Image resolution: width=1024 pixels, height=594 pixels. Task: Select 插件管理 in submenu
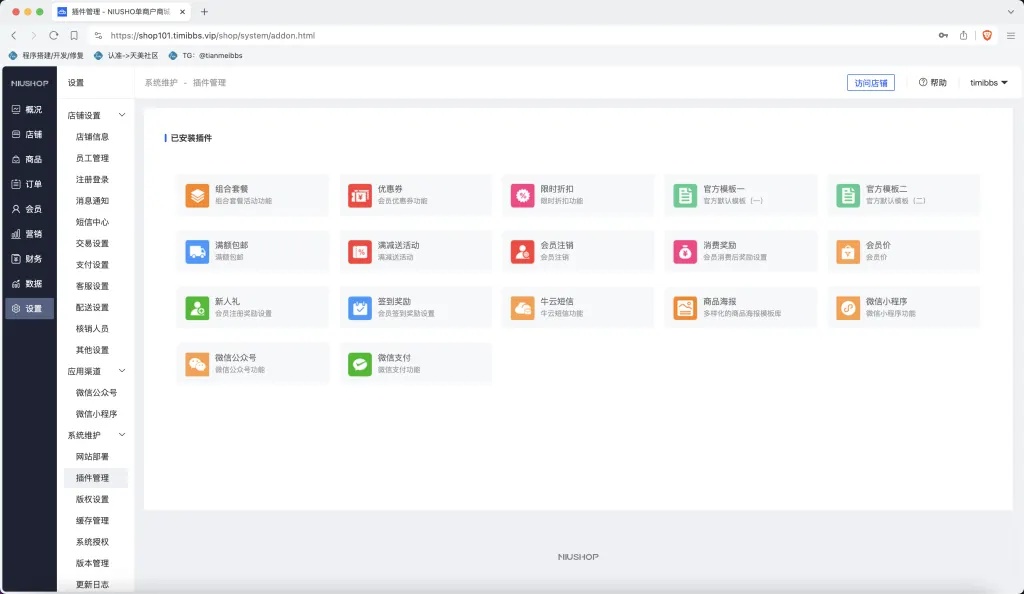[95, 478]
